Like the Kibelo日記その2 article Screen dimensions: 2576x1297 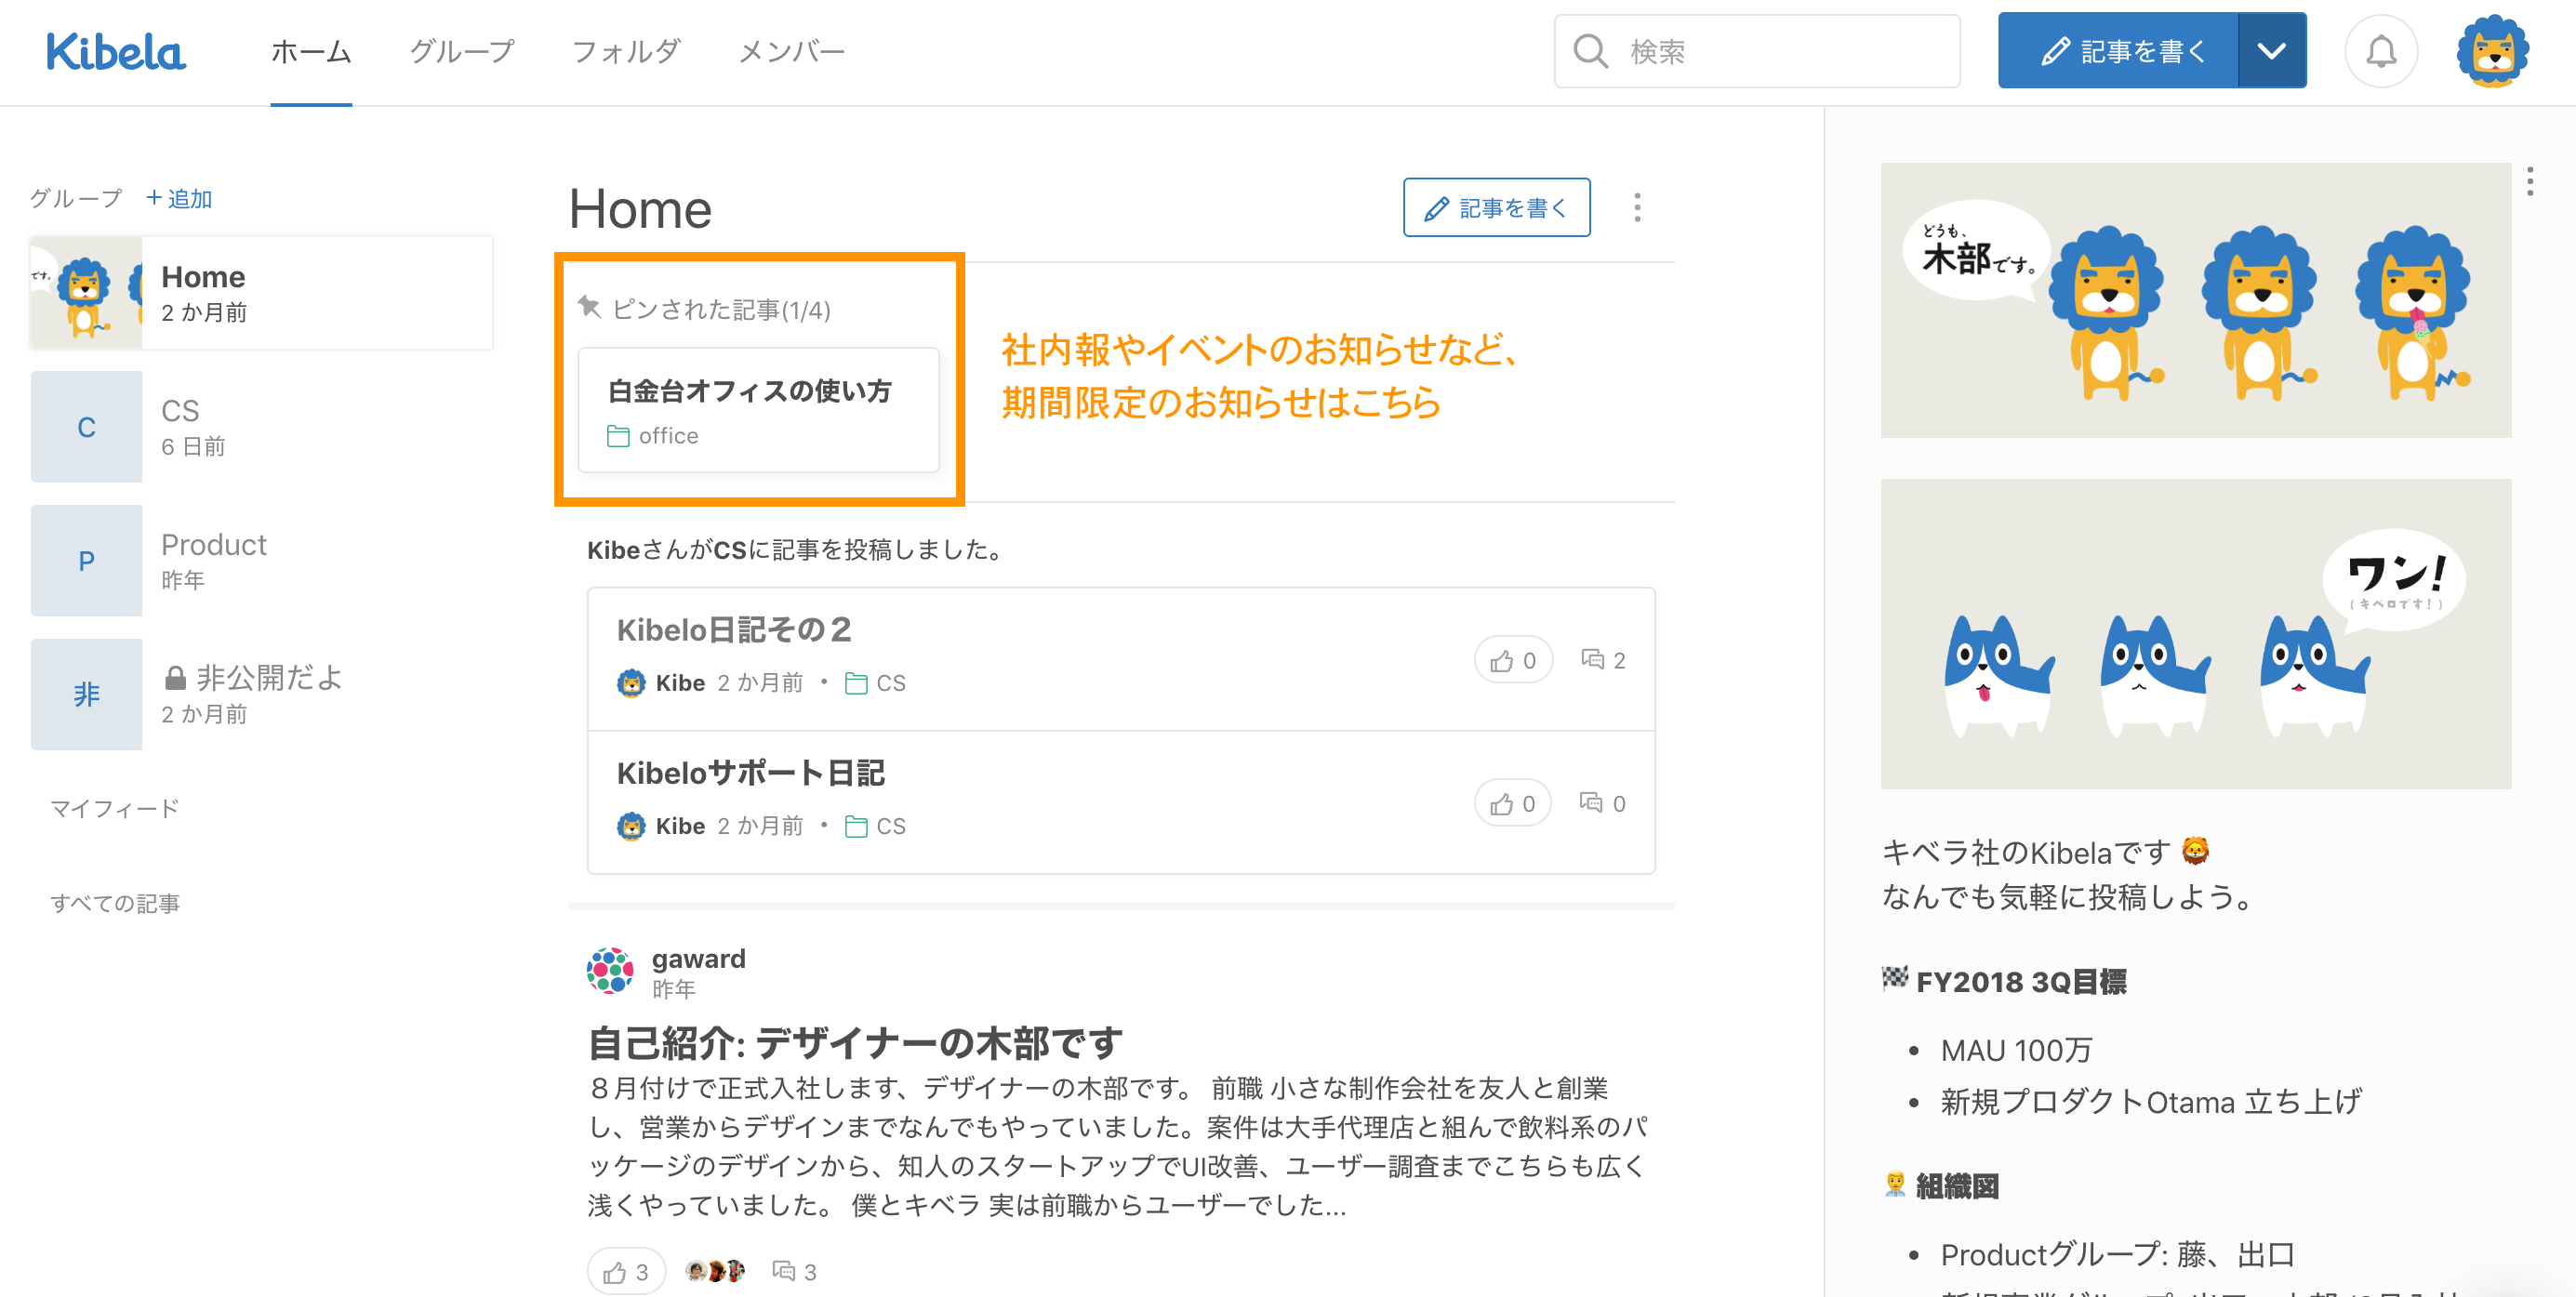[x=1512, y=660]
